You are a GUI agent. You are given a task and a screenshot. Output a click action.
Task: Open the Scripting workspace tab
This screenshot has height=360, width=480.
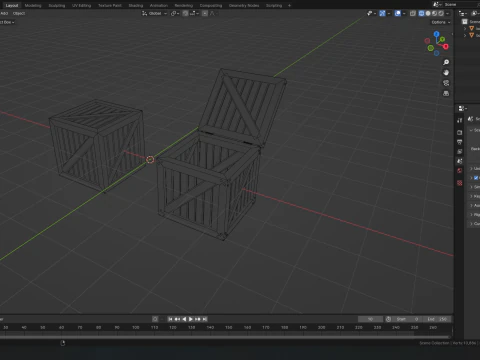(x=274, y=5)
